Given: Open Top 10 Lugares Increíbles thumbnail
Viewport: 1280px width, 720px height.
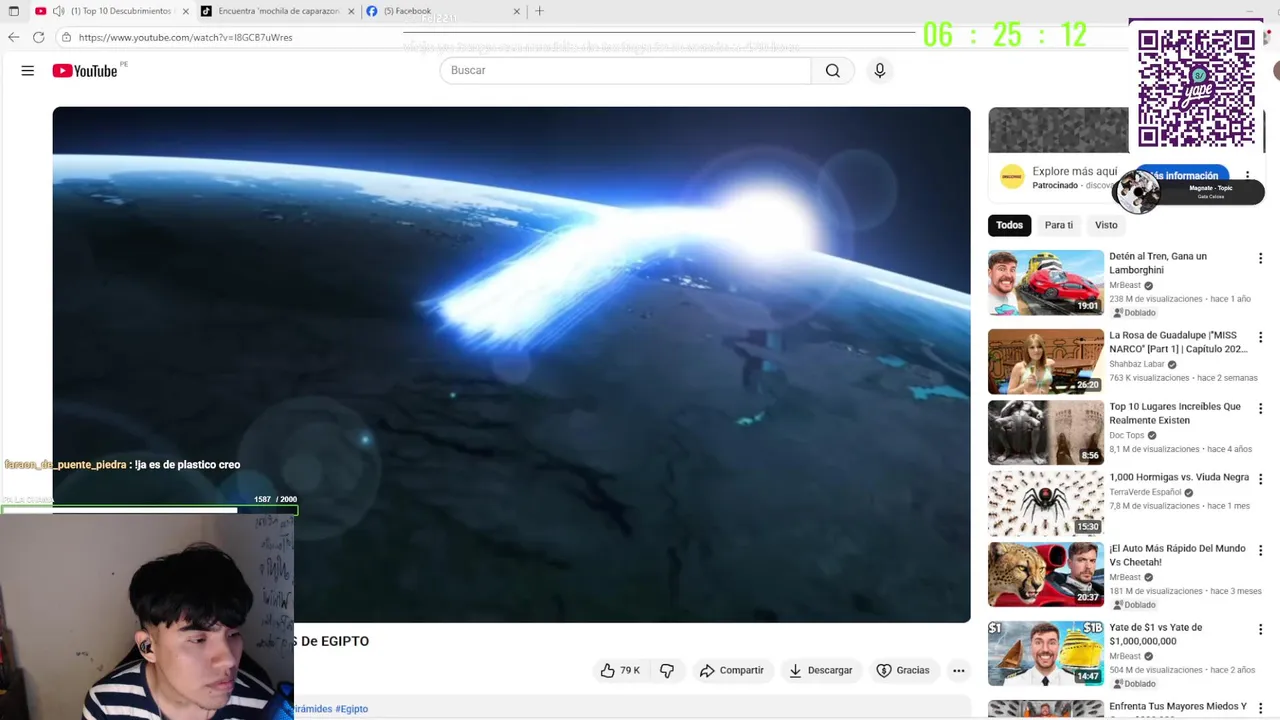Looking at the screenshot, I should 1046,432.
